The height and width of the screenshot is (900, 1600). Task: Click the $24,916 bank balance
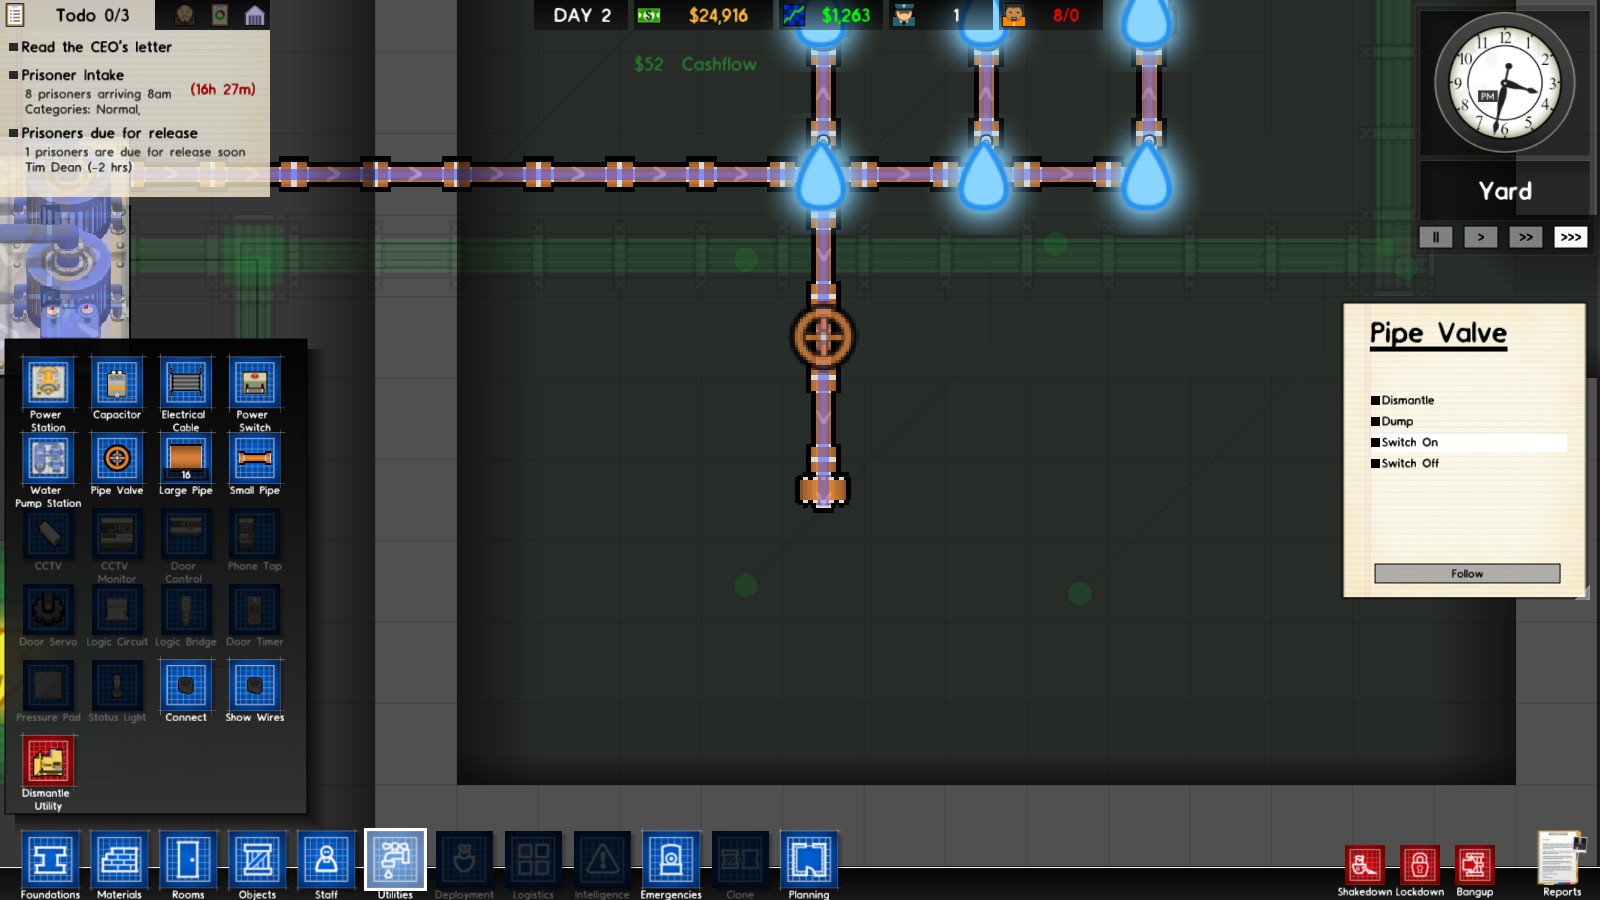pos(718,15)
